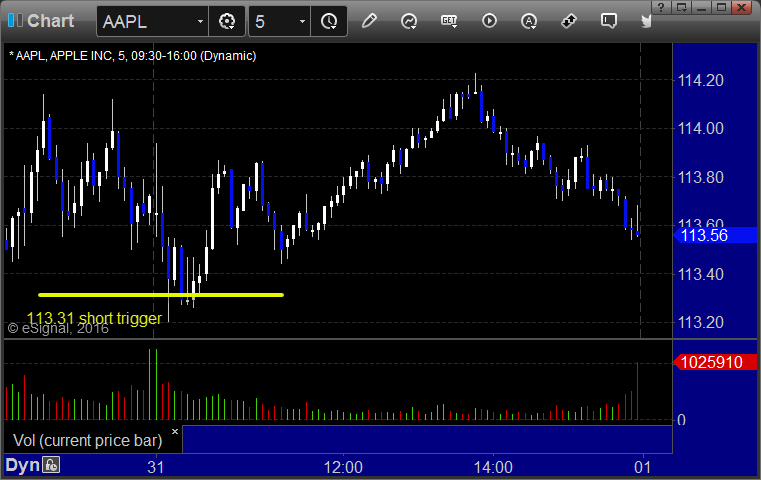
Task: Click the 1025910 volume value marker
Action: (715, 362)
